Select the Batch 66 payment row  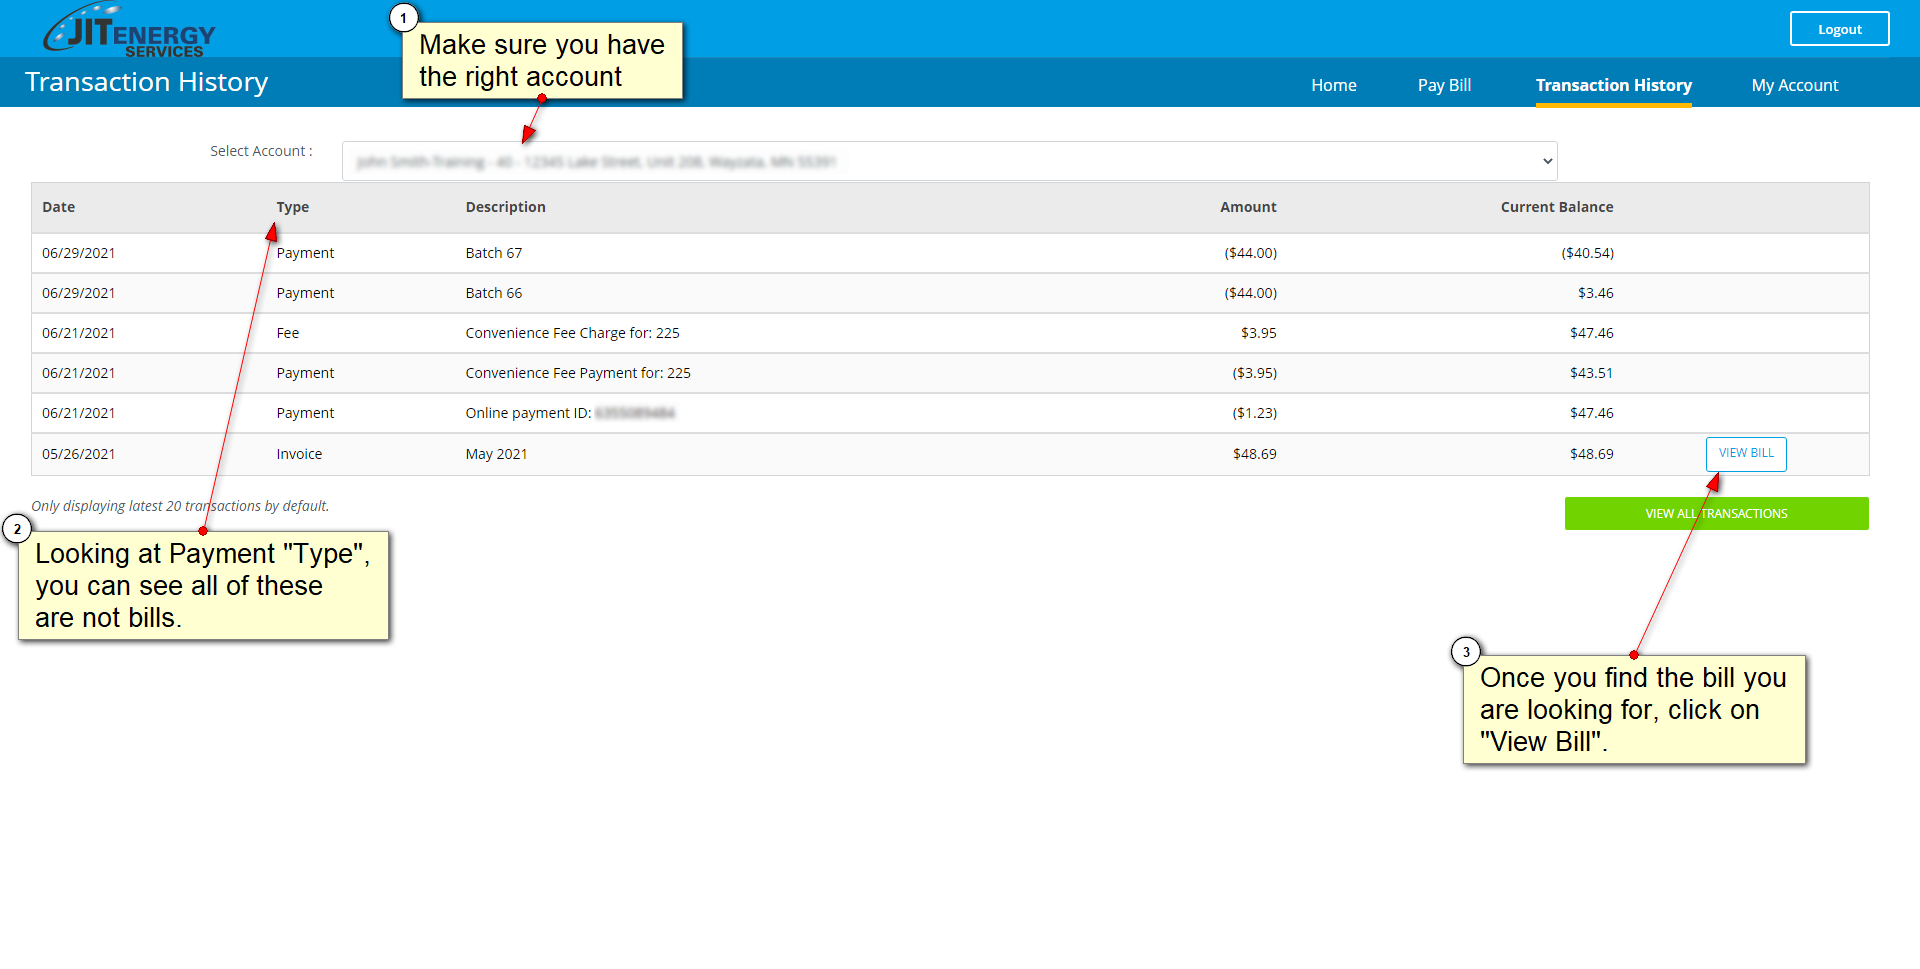point(493,293)
